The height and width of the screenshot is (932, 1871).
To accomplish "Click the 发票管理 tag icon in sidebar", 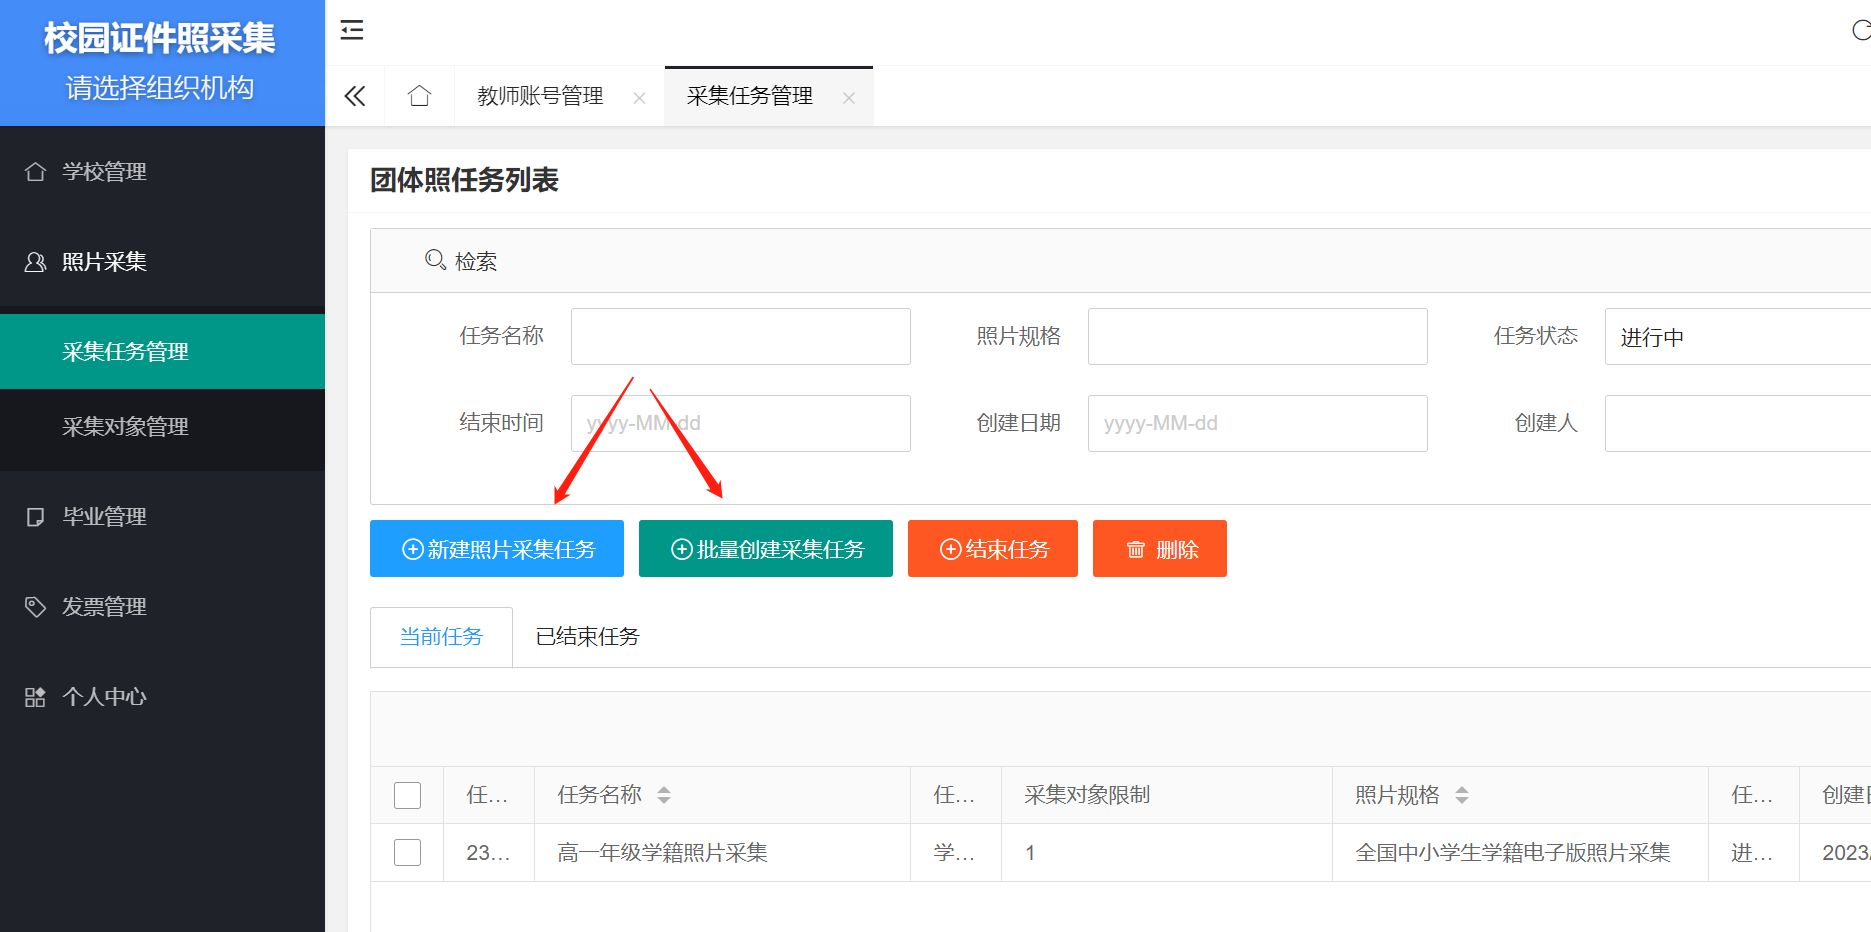I will coord(35,606).
